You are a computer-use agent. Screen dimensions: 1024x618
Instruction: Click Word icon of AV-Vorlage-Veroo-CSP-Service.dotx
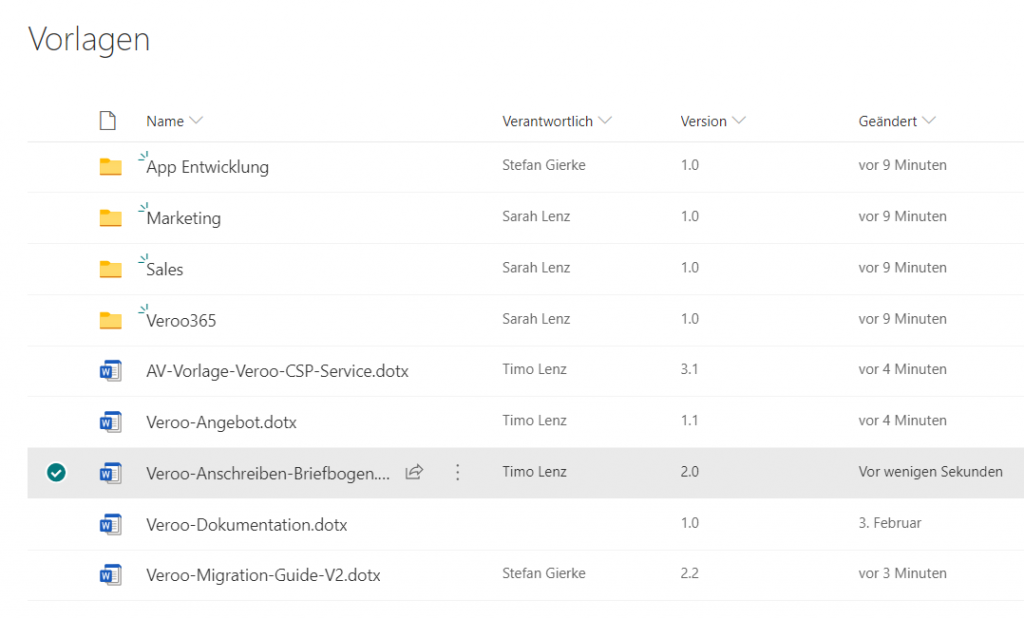click(x=110, y=371)
